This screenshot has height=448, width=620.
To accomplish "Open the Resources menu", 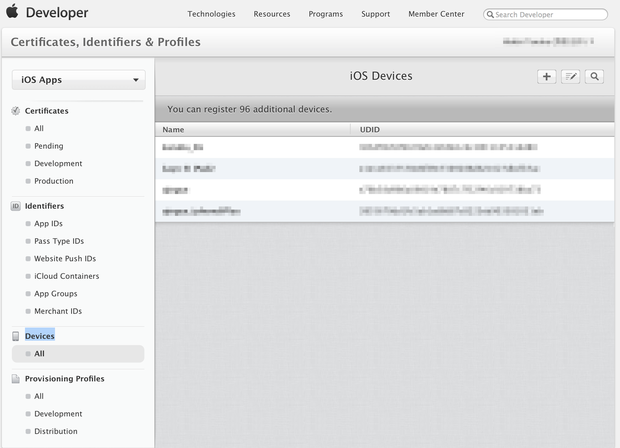I will pos(272,14).
